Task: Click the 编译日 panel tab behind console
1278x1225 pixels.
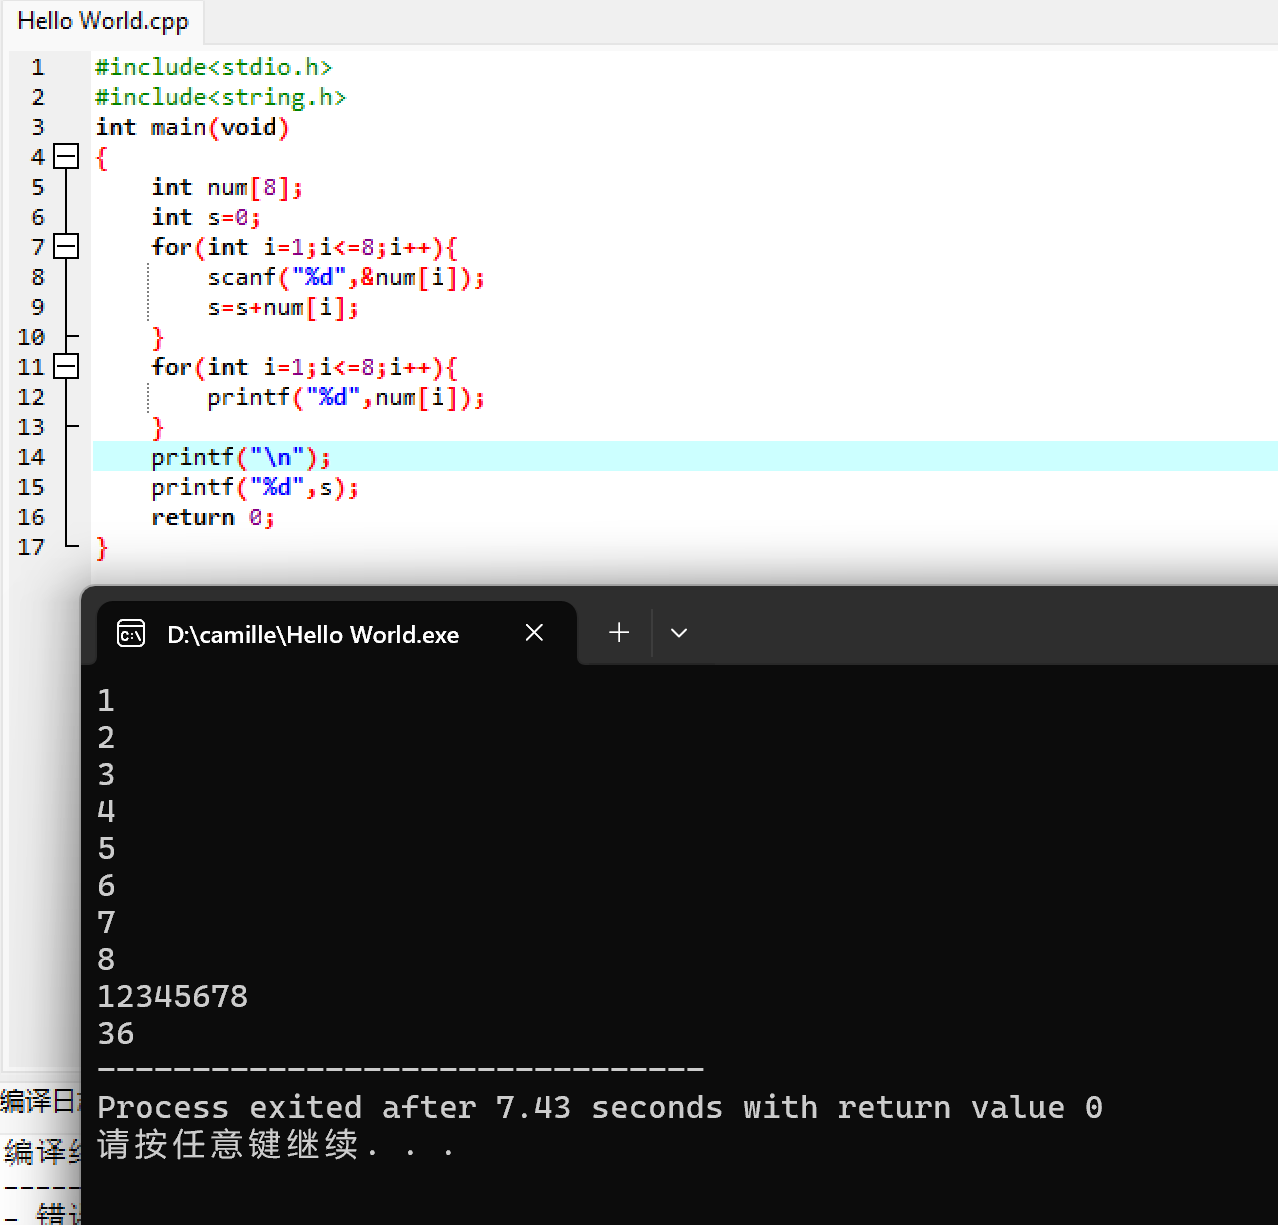Action: pyautogui.click(x=40, y=1101)
